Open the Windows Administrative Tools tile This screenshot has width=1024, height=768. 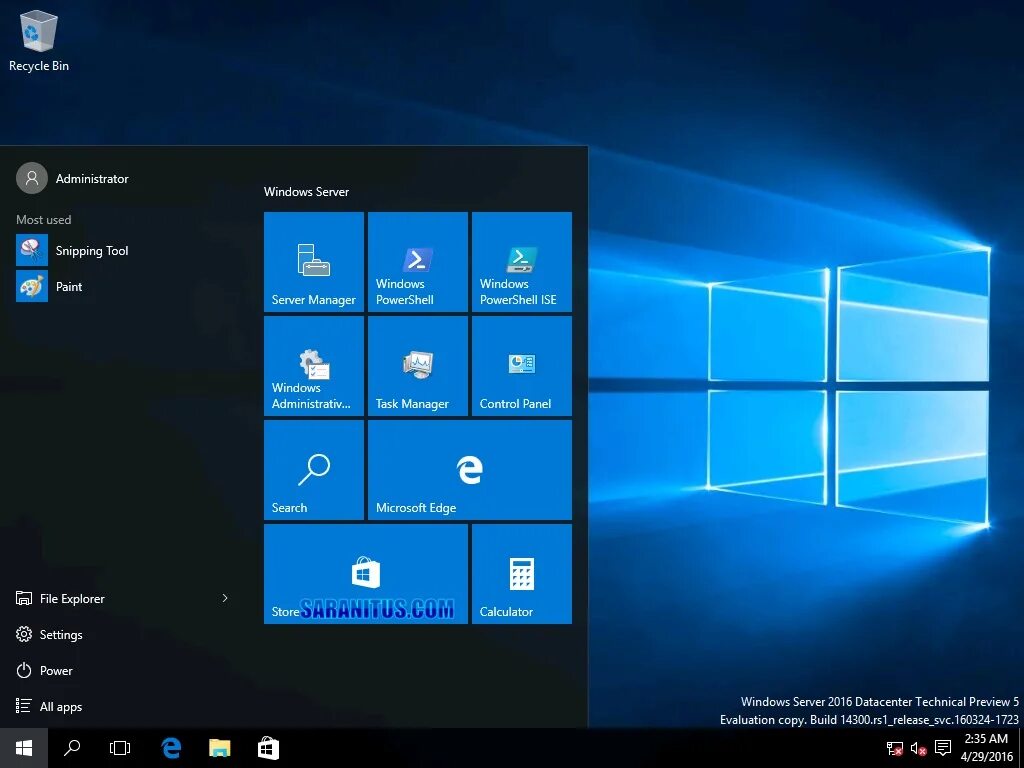(313, 366)
